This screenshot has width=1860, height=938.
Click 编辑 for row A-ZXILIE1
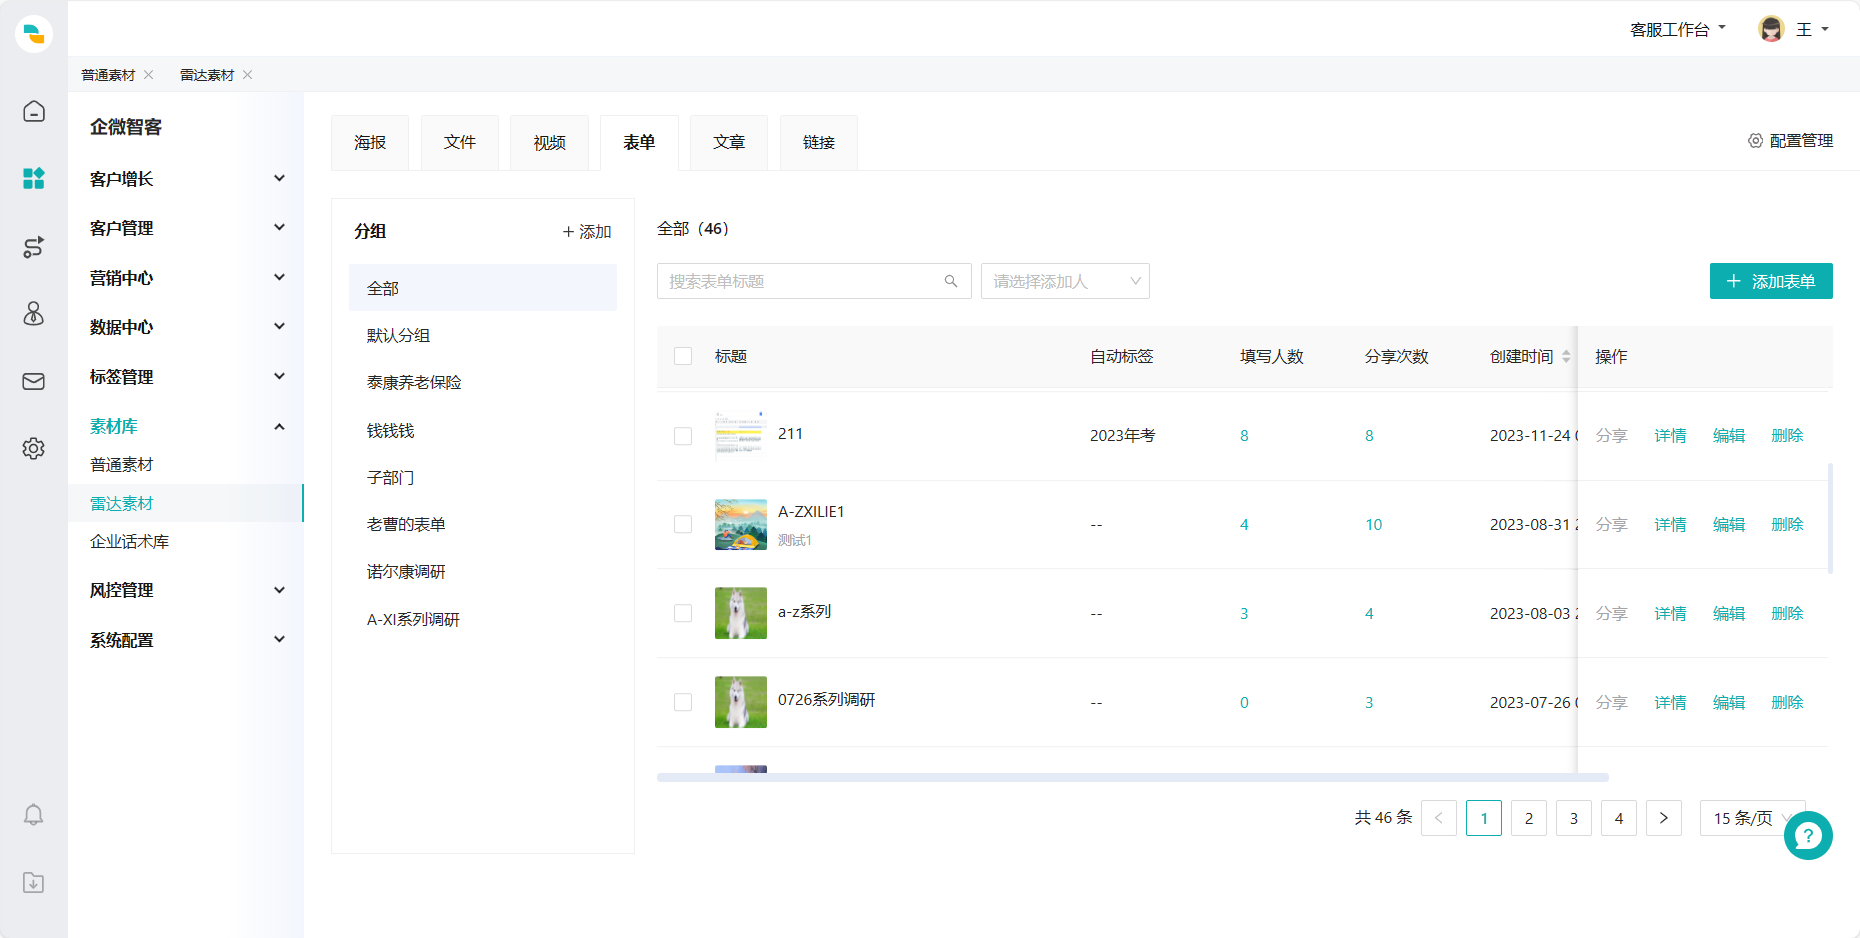(x=1729, y=524)
